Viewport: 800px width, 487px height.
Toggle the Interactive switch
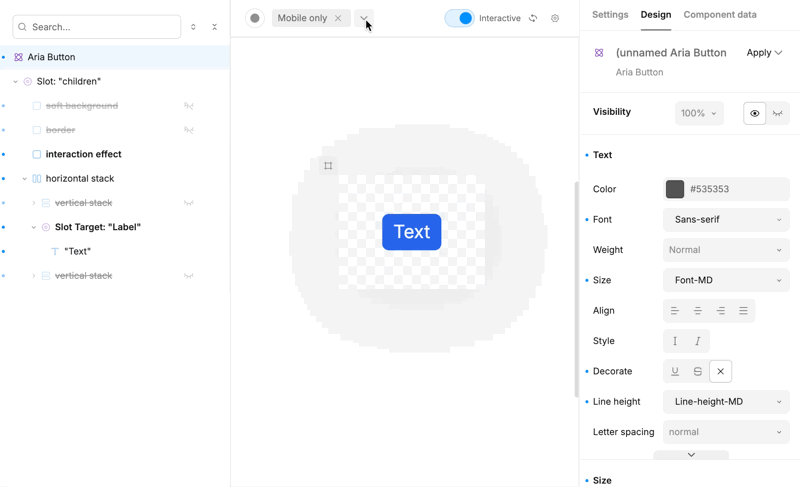459,18
